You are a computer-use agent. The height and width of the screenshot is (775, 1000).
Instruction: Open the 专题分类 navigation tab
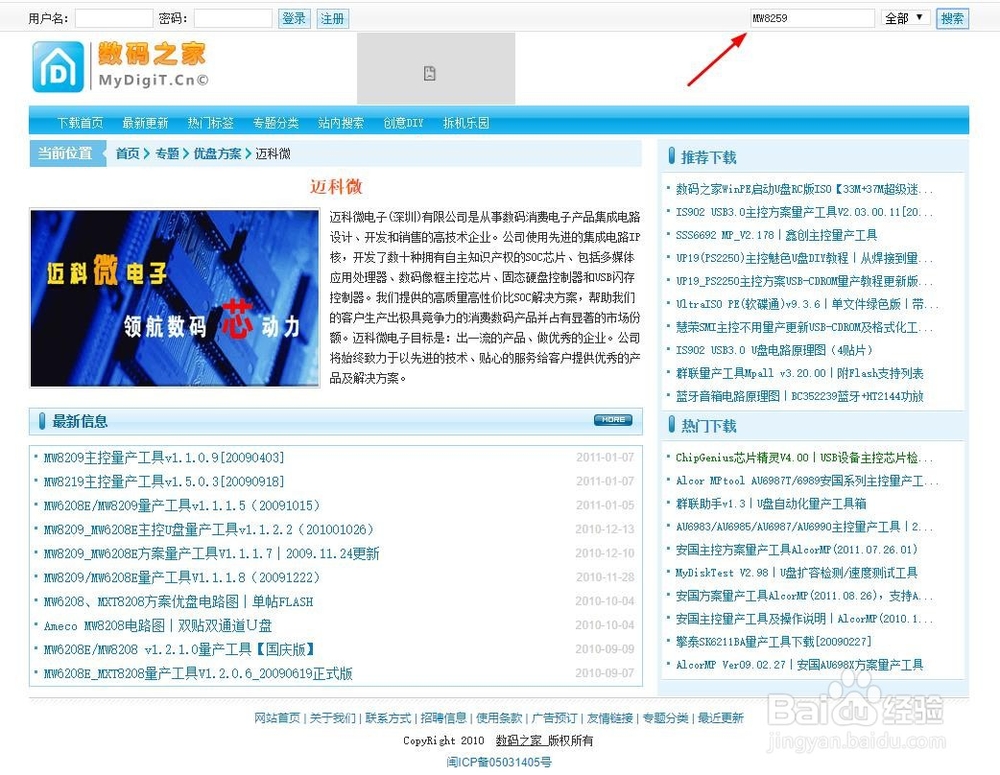(x=276, y=122)
